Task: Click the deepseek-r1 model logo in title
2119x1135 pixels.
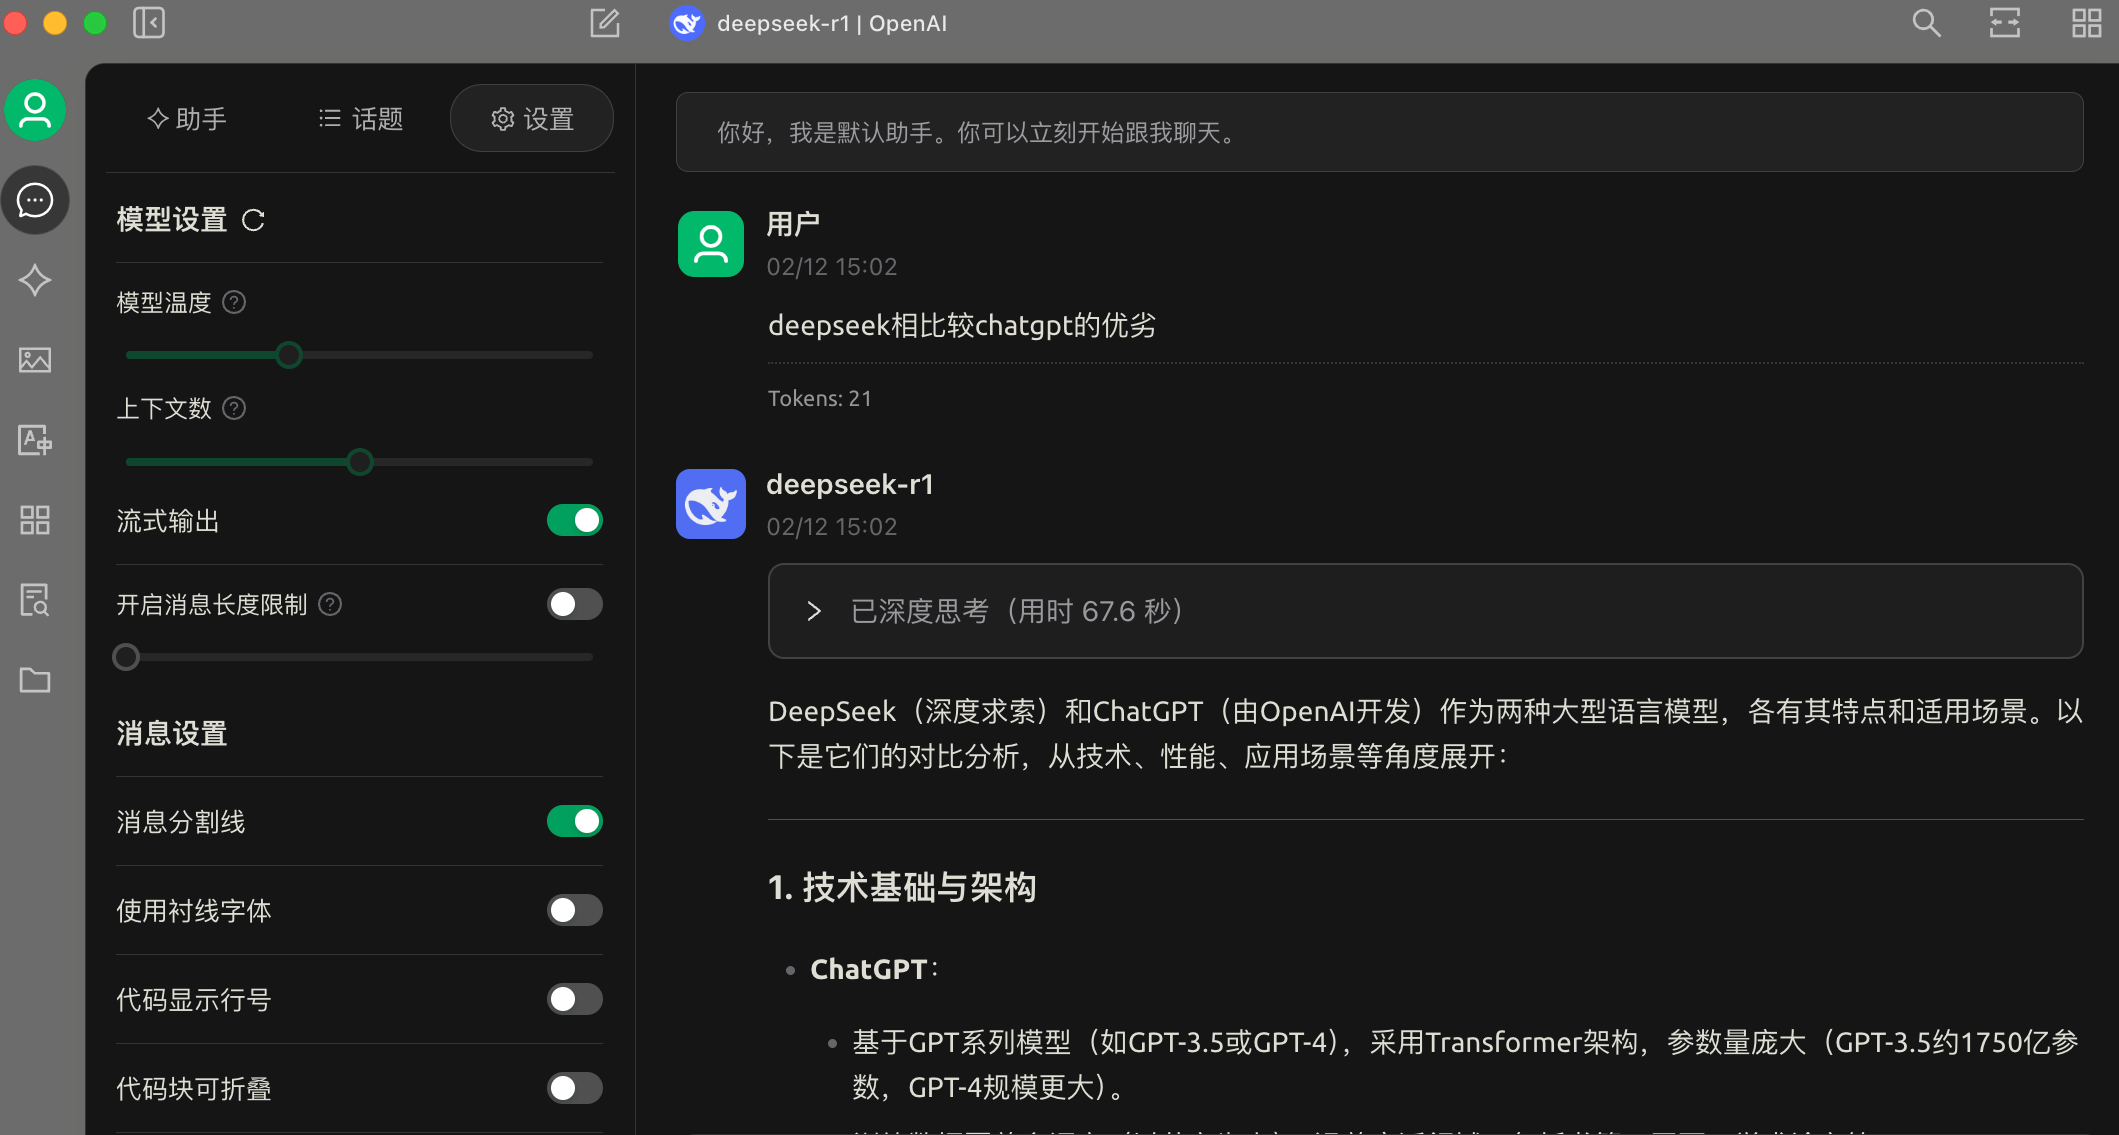Action: [x=687, y=23]
